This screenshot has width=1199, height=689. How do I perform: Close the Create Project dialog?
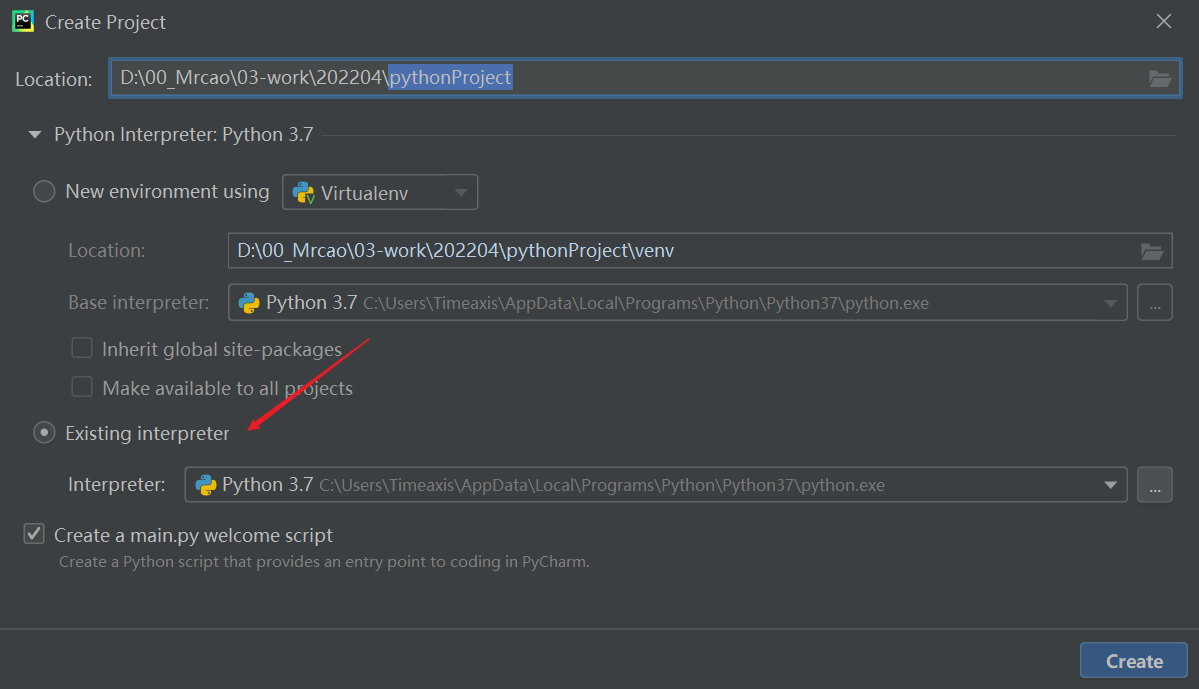pos(1164,21)
